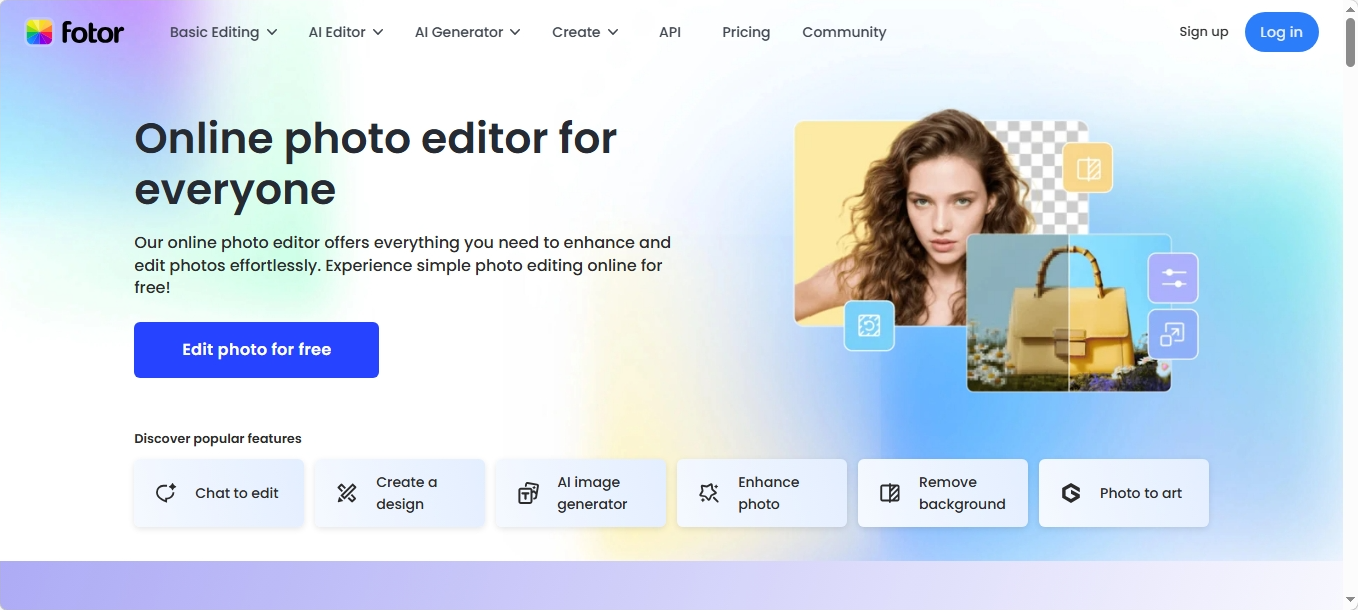Open the Community menu item
Viewport: 1358px width, 610px height.
844,32
